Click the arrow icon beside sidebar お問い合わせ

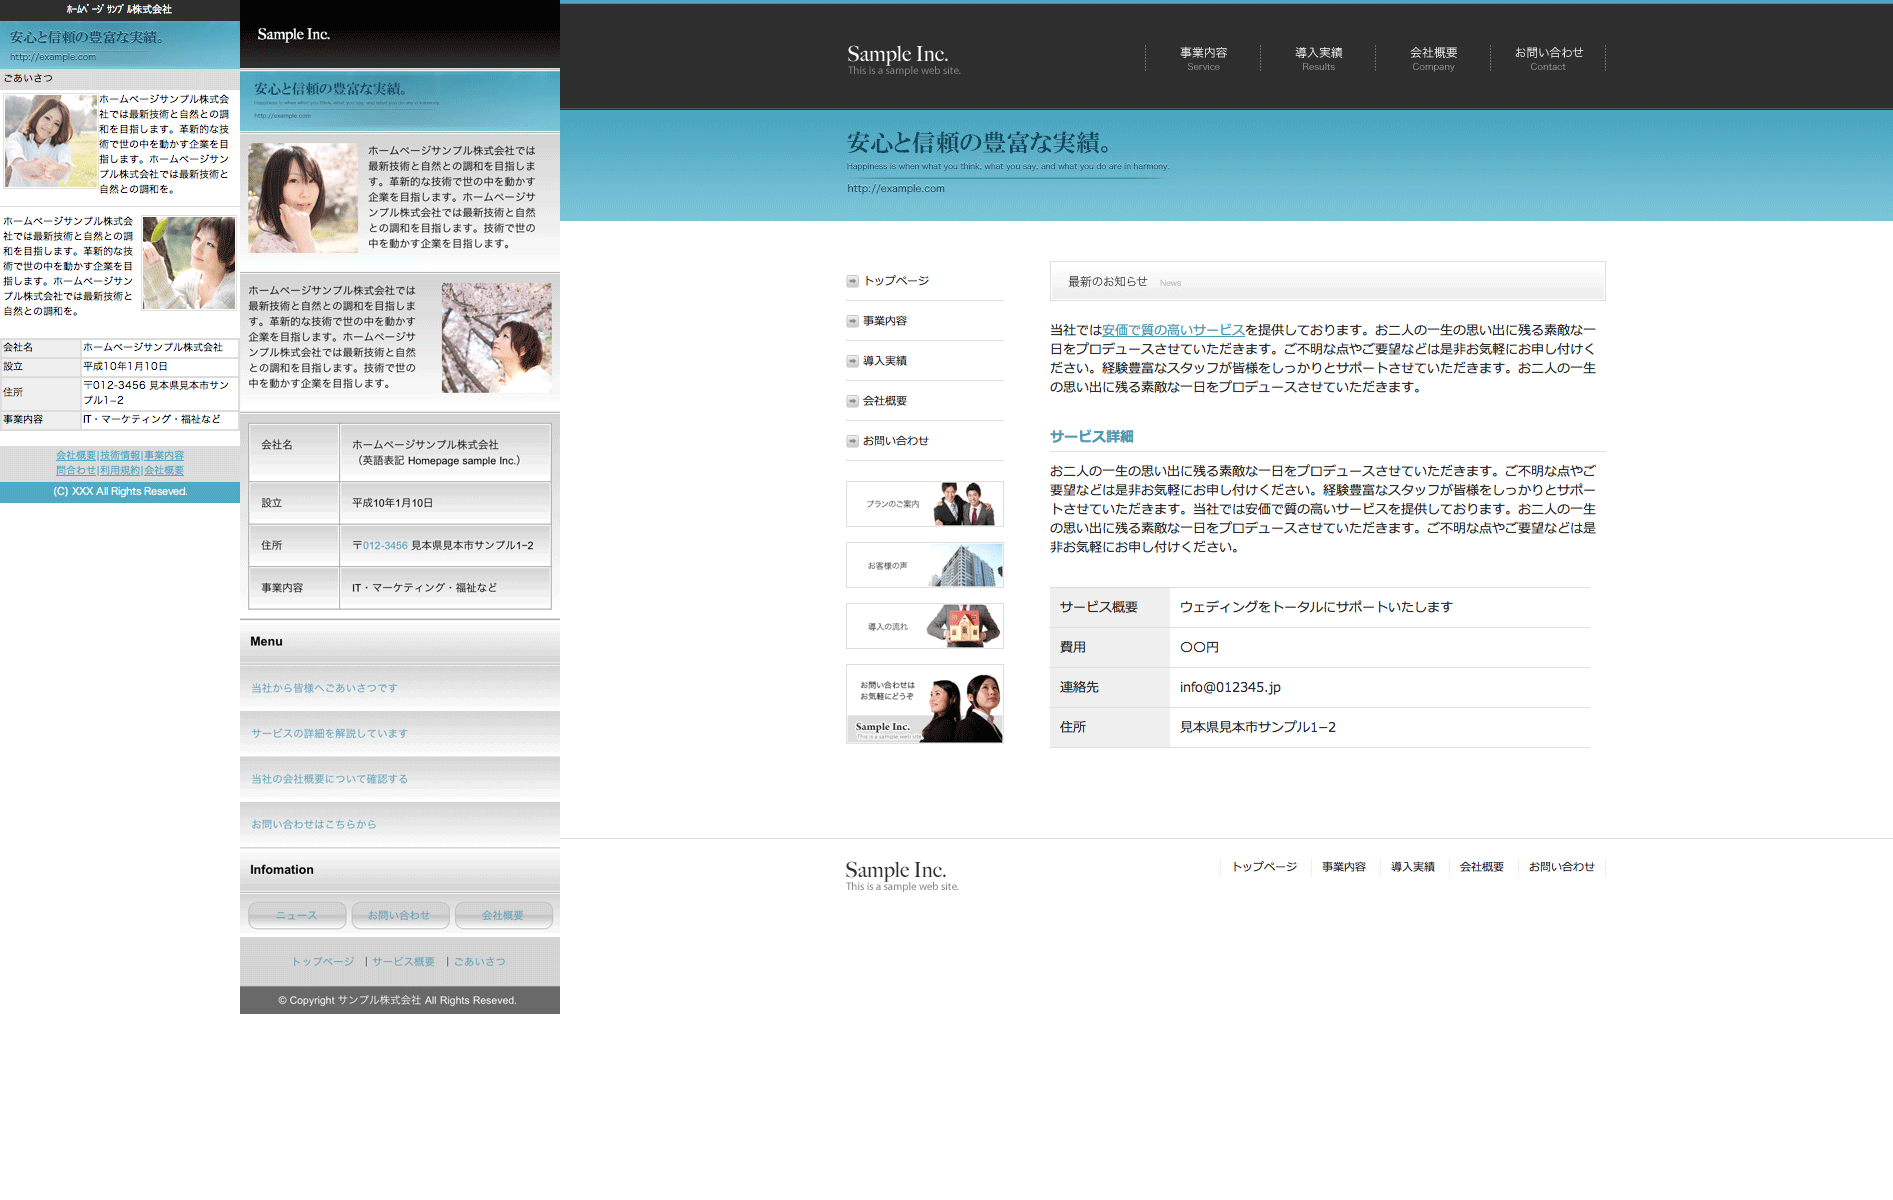pyautogui.click(x=852, y=441)
